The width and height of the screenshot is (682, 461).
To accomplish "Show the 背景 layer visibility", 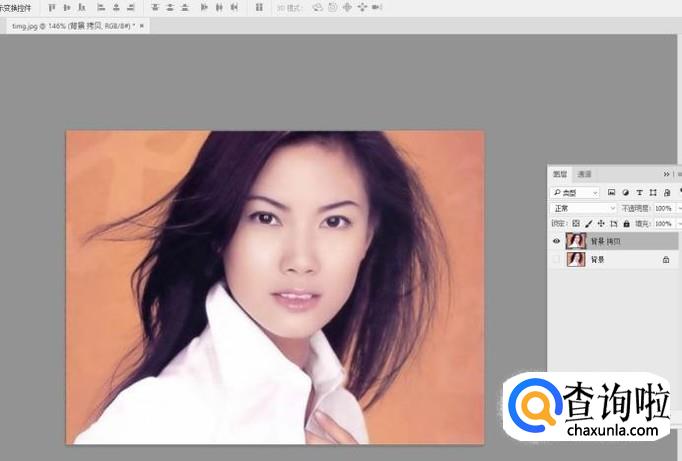I will 556,259.
